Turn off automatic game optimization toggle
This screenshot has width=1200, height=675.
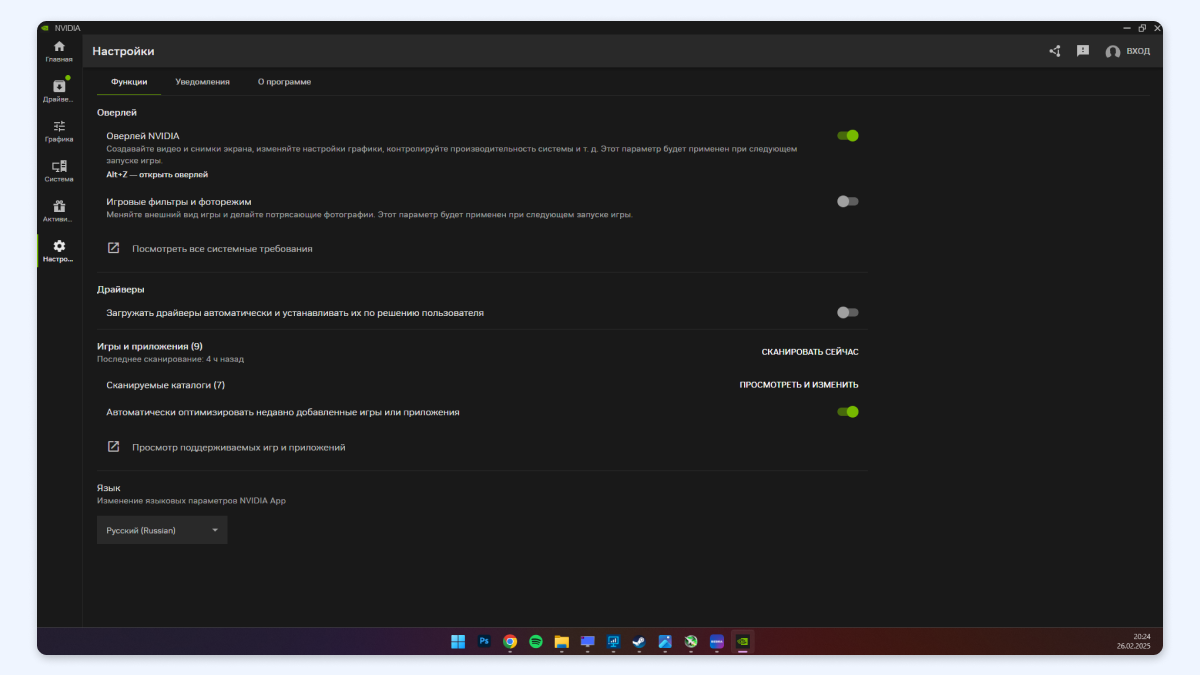848,411
